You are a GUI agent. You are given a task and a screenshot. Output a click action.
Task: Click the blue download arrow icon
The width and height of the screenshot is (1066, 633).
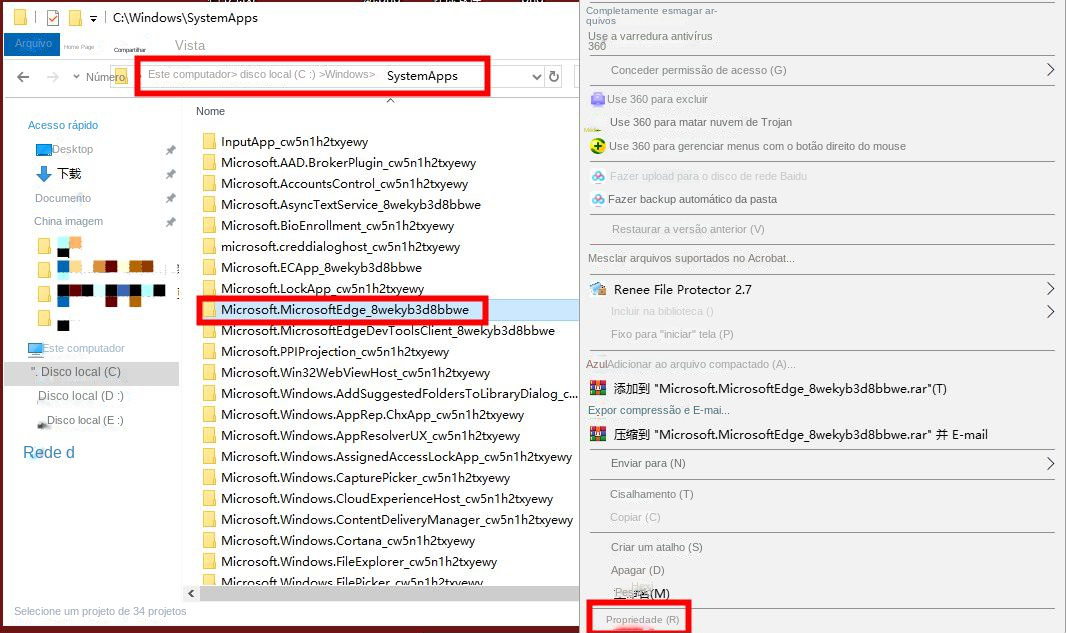[x=44, y=174]
